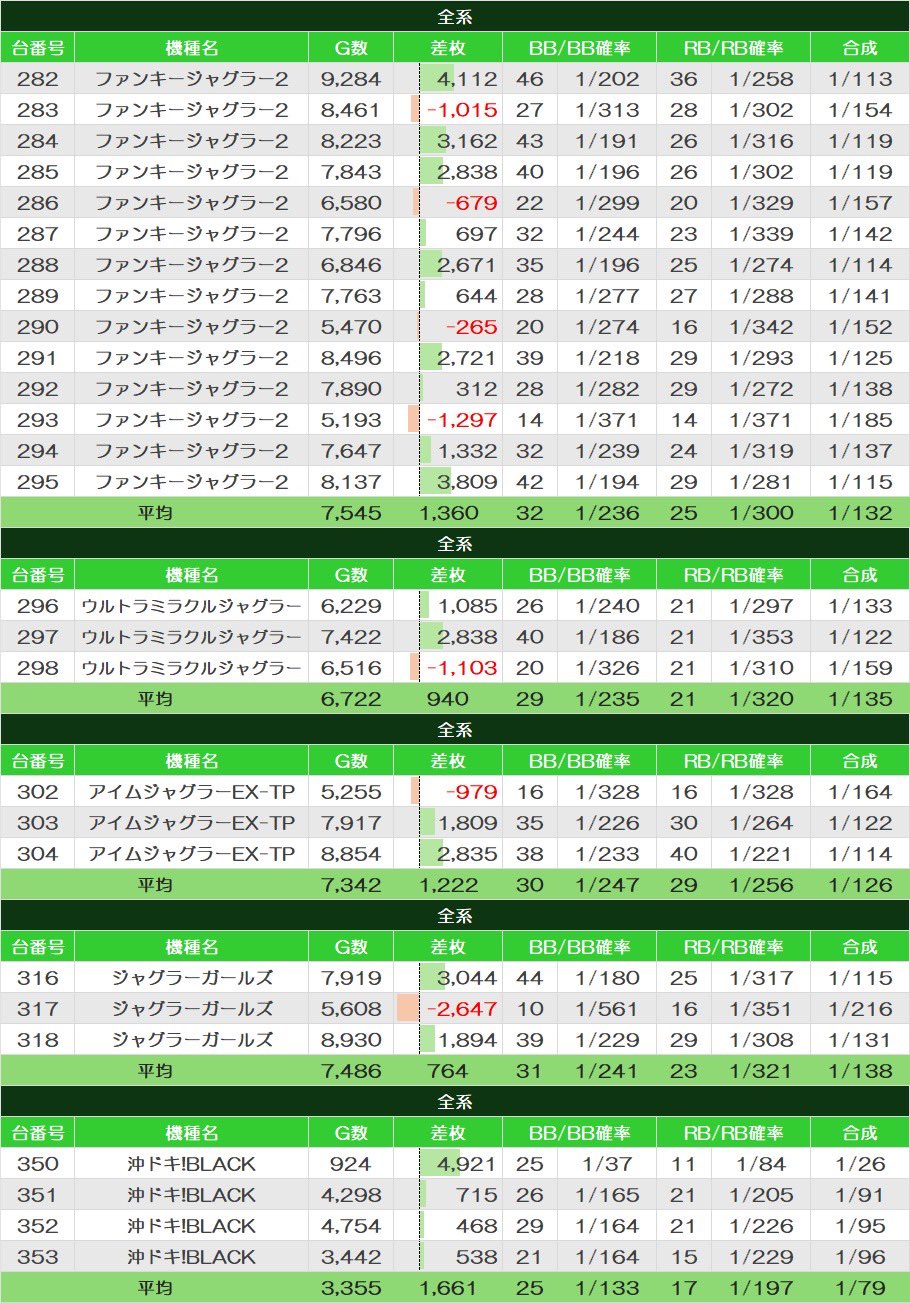Click the 差枚 value 3,162

click(x=466, y=141)
